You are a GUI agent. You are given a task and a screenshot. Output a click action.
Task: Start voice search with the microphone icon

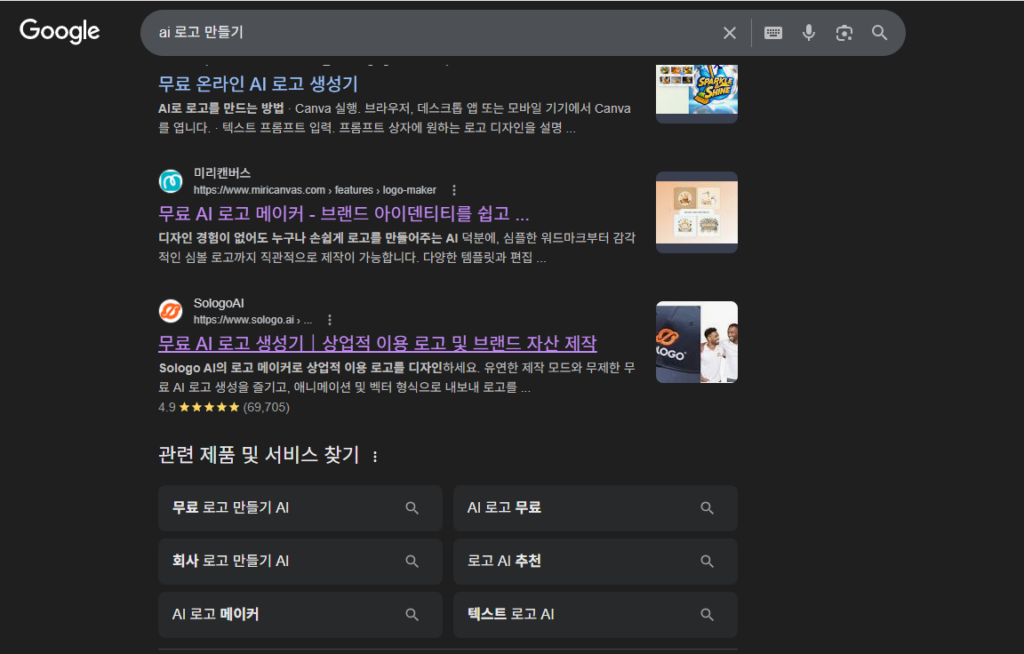click(x=808, y=33)
